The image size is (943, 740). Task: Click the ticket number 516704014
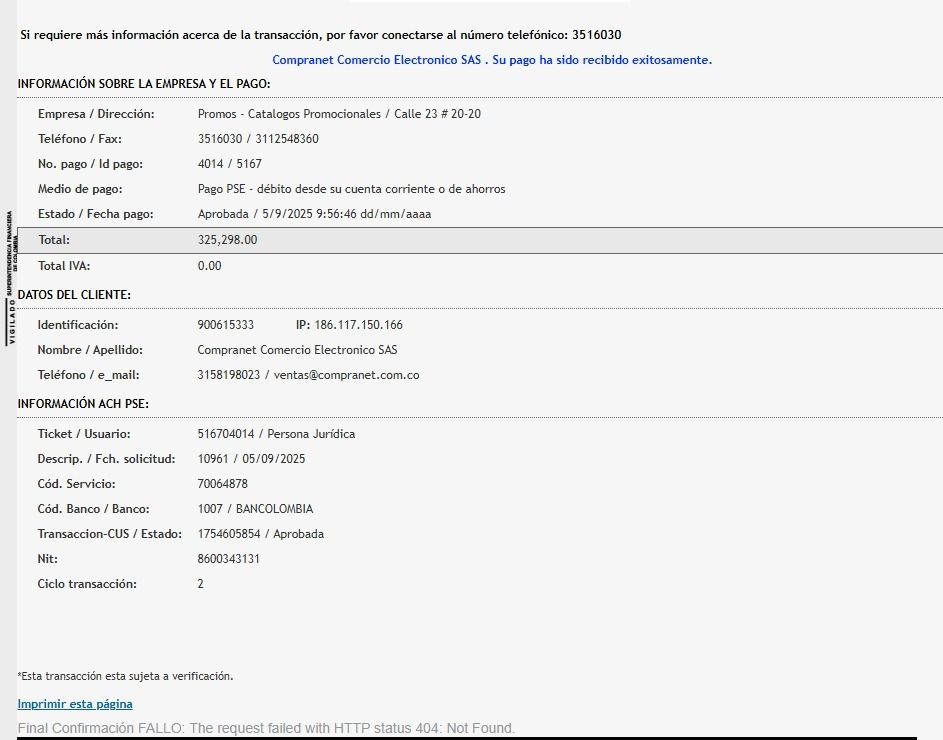226,434
